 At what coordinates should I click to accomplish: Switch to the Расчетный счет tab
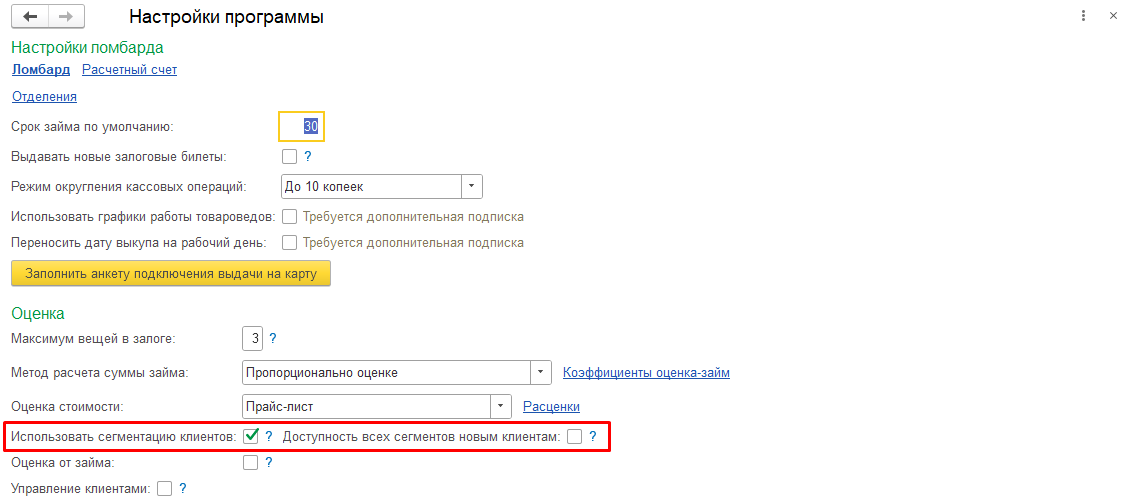coord(129,70)
